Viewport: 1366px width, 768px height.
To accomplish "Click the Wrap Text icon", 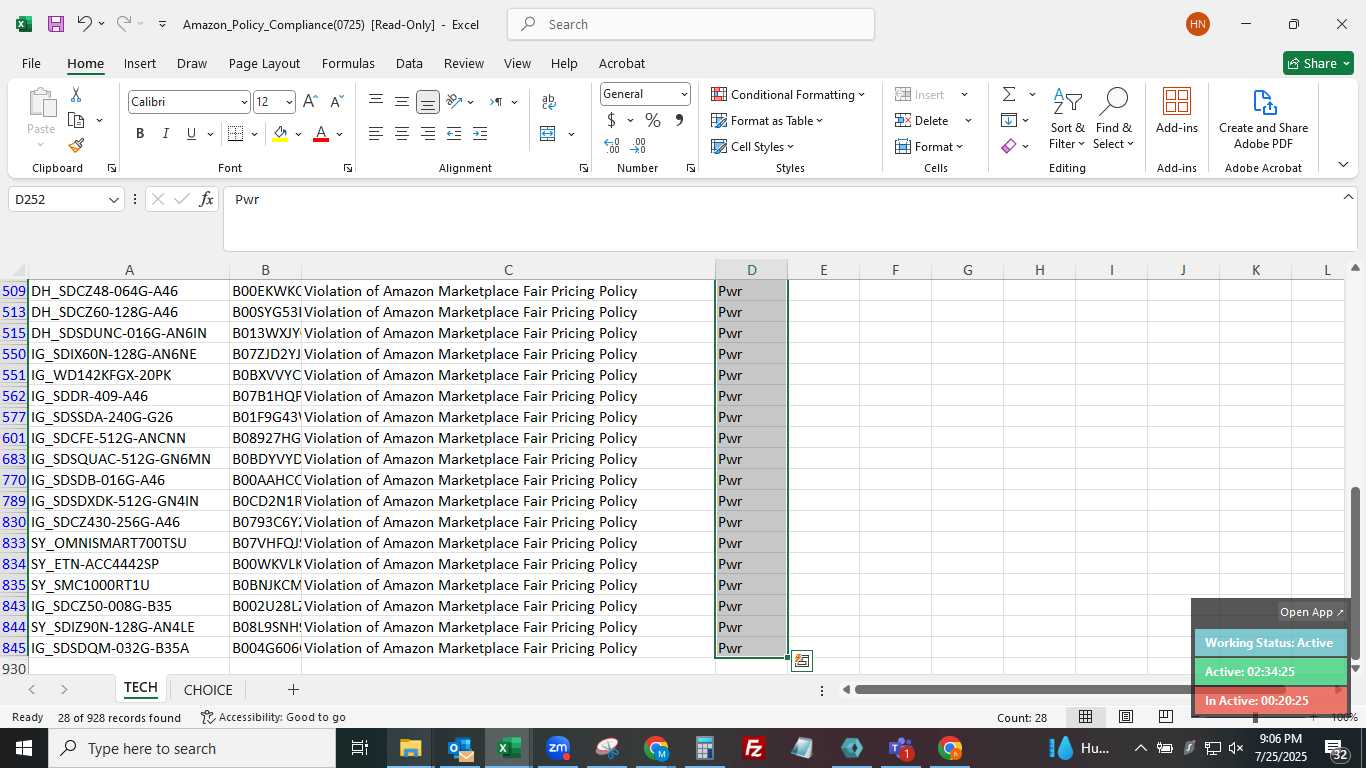I will (x=549, y=102).
